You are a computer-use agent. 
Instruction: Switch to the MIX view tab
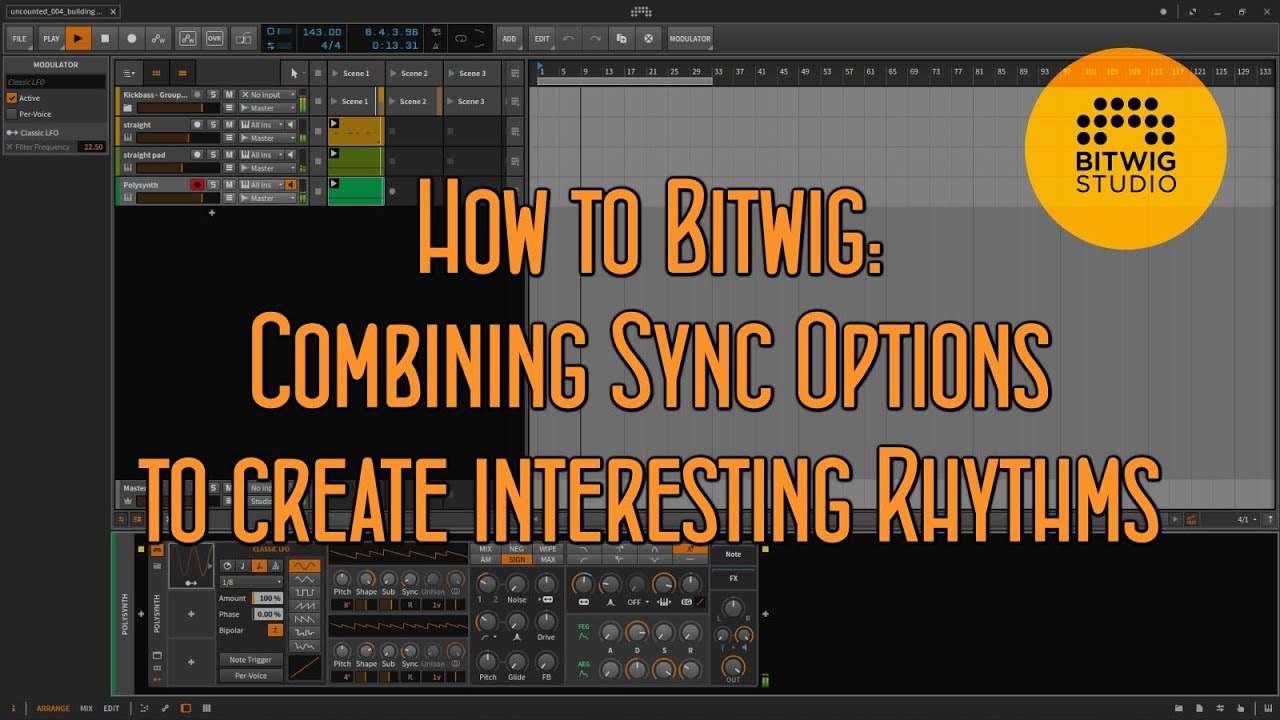tap(86, 708)
